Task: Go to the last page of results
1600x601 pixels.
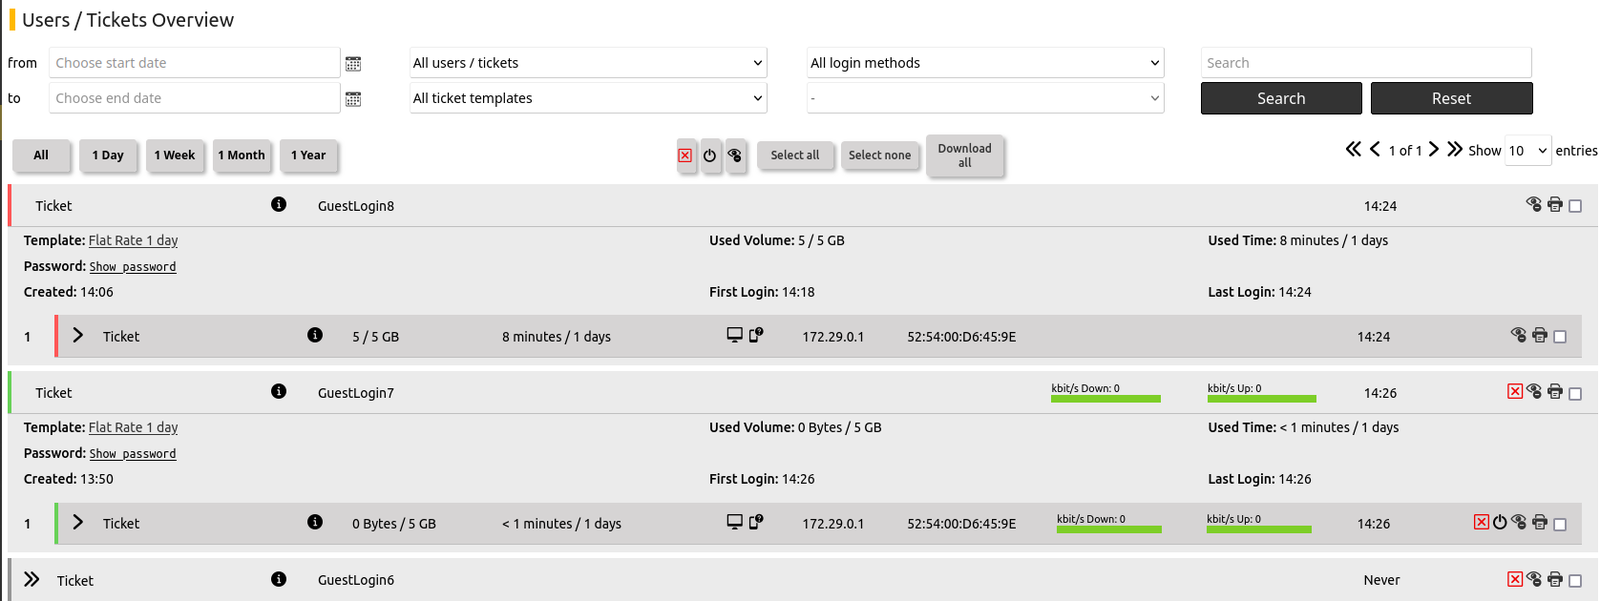Action: coord(1455,150)
